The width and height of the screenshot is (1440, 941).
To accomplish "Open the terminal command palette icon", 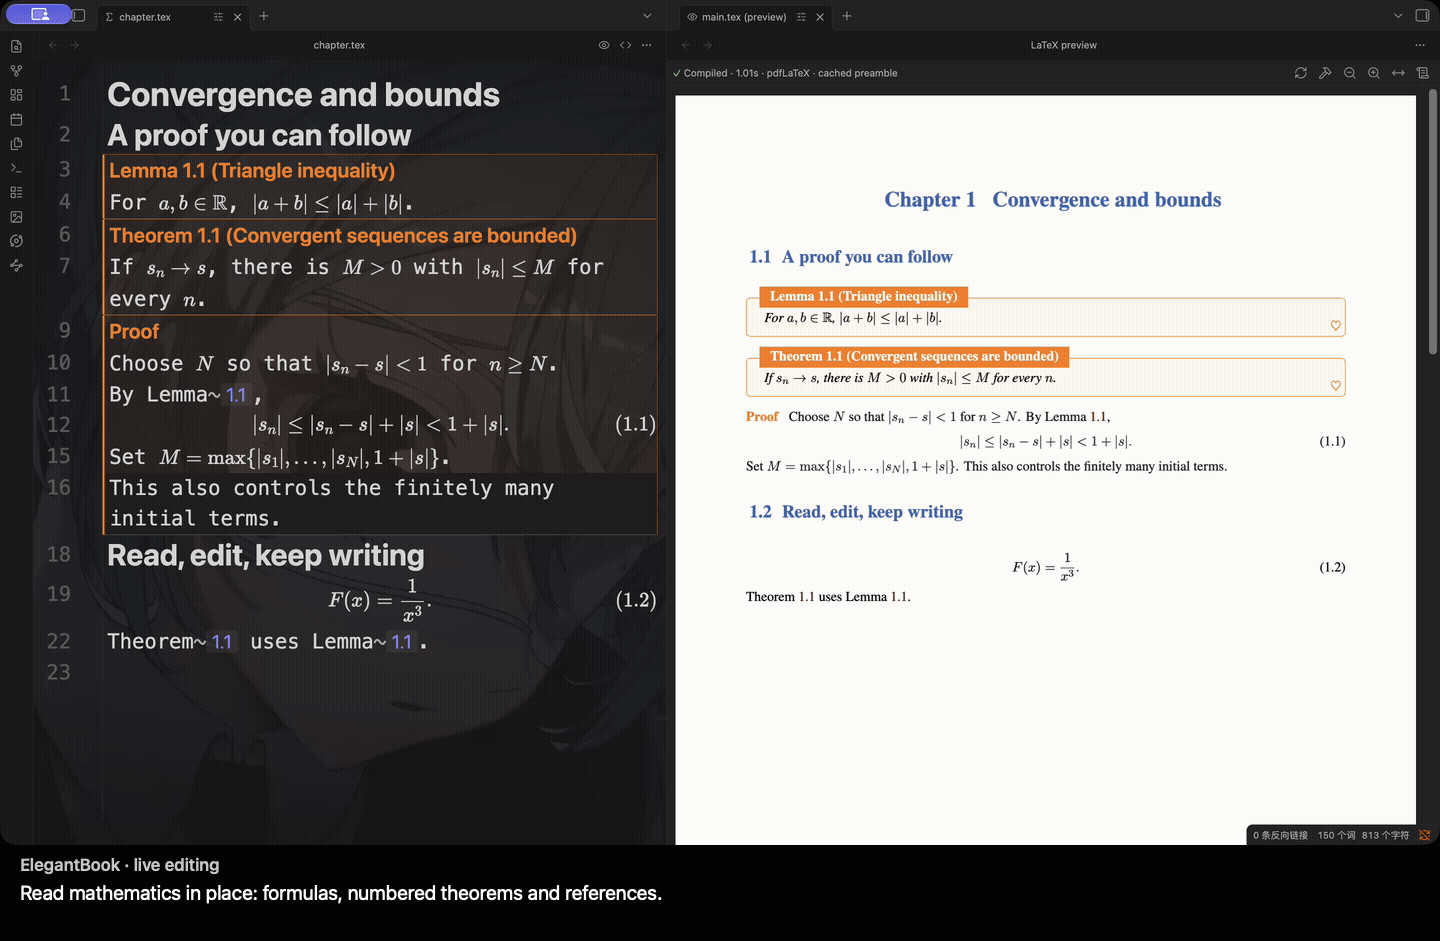I will pos(16,168).
